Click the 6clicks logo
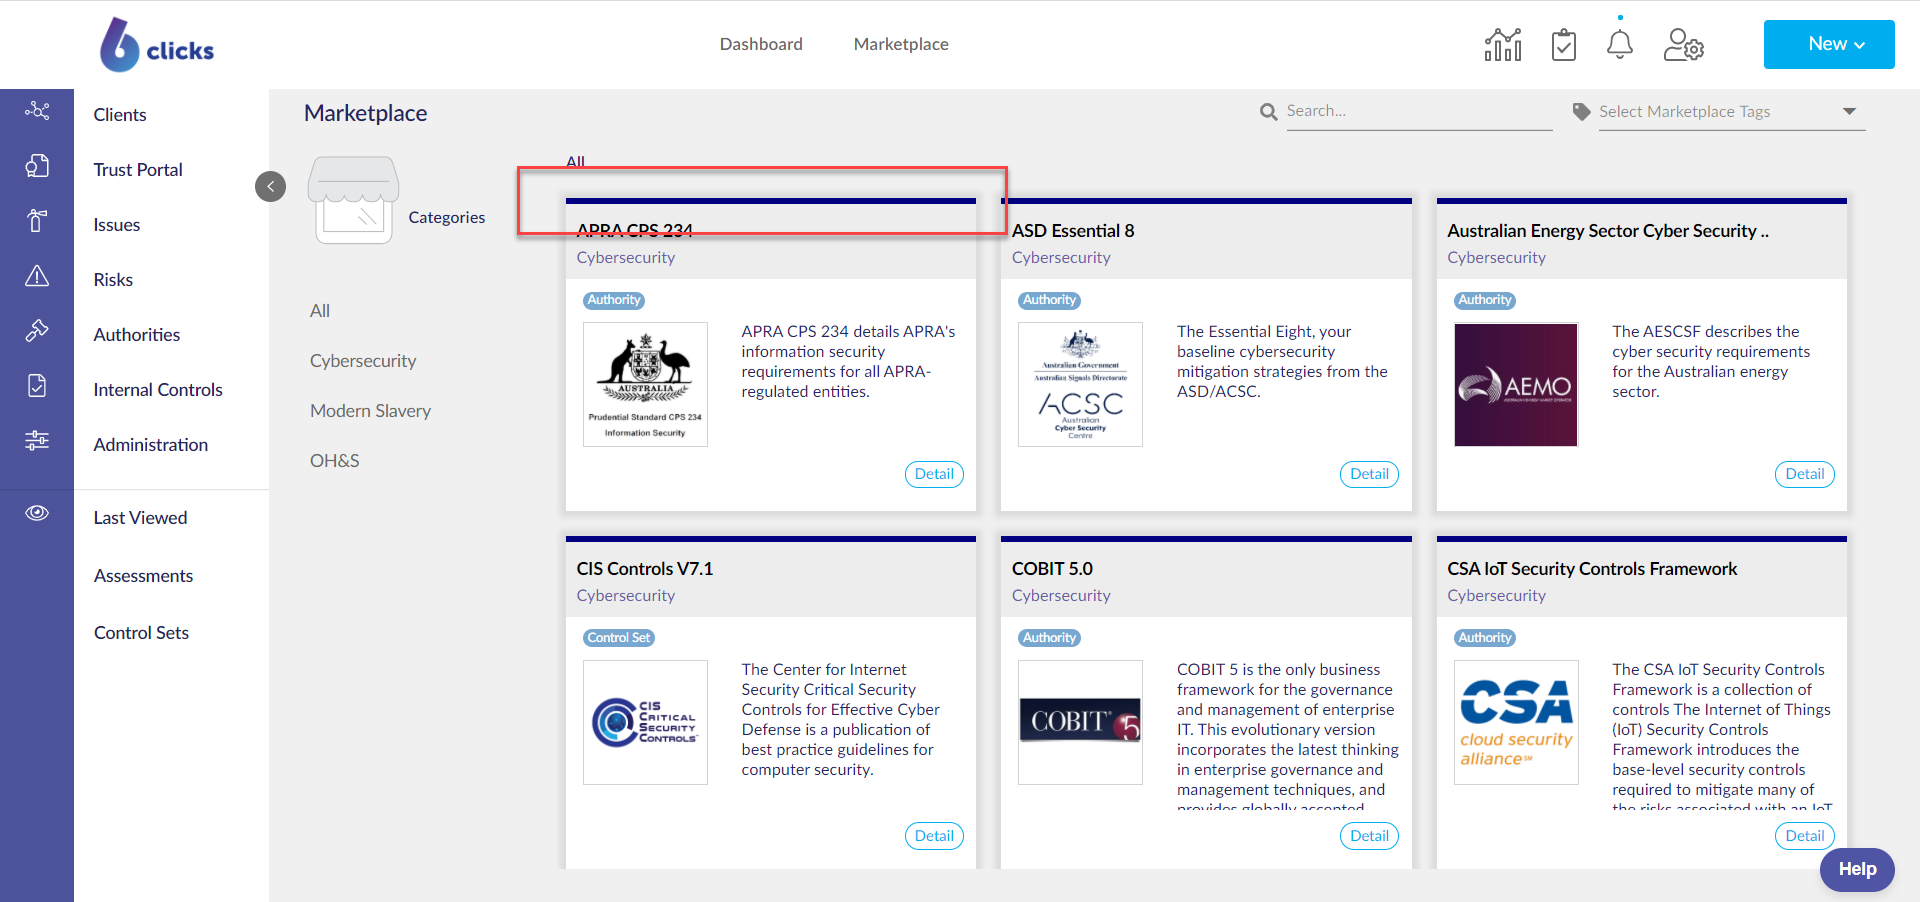The height and width of the screenshot is (902, 1920). [x=157, y=44]
